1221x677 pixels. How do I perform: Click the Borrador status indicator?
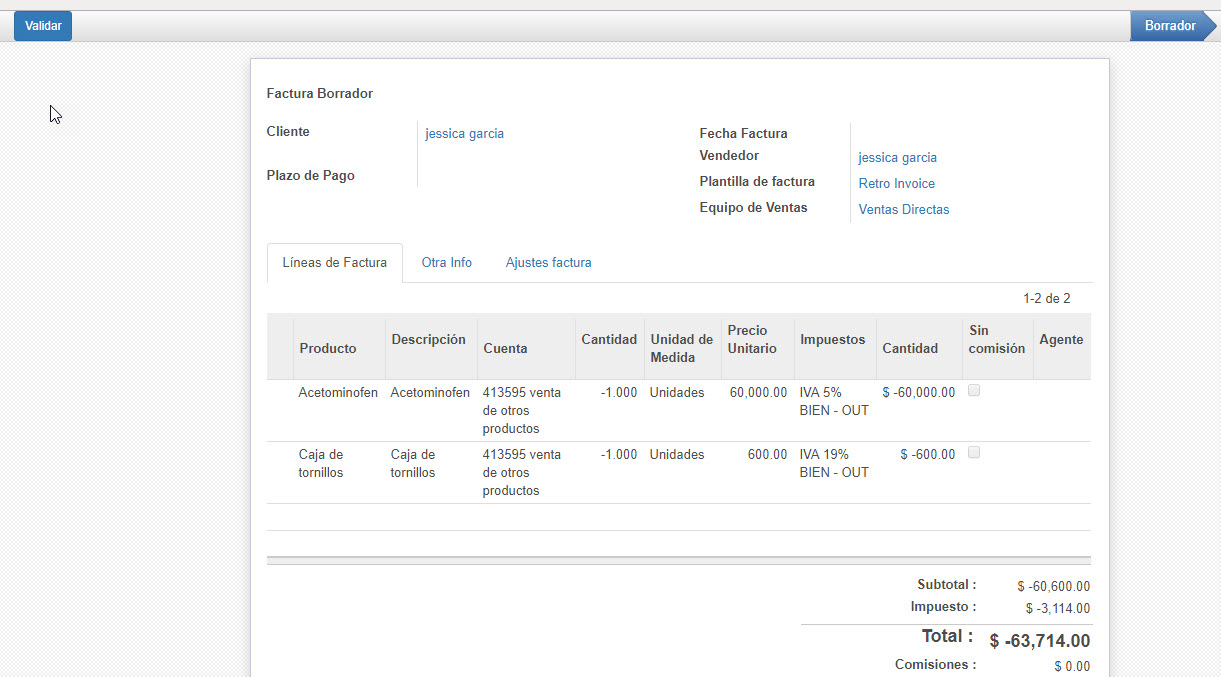[x=1171, y=26]
